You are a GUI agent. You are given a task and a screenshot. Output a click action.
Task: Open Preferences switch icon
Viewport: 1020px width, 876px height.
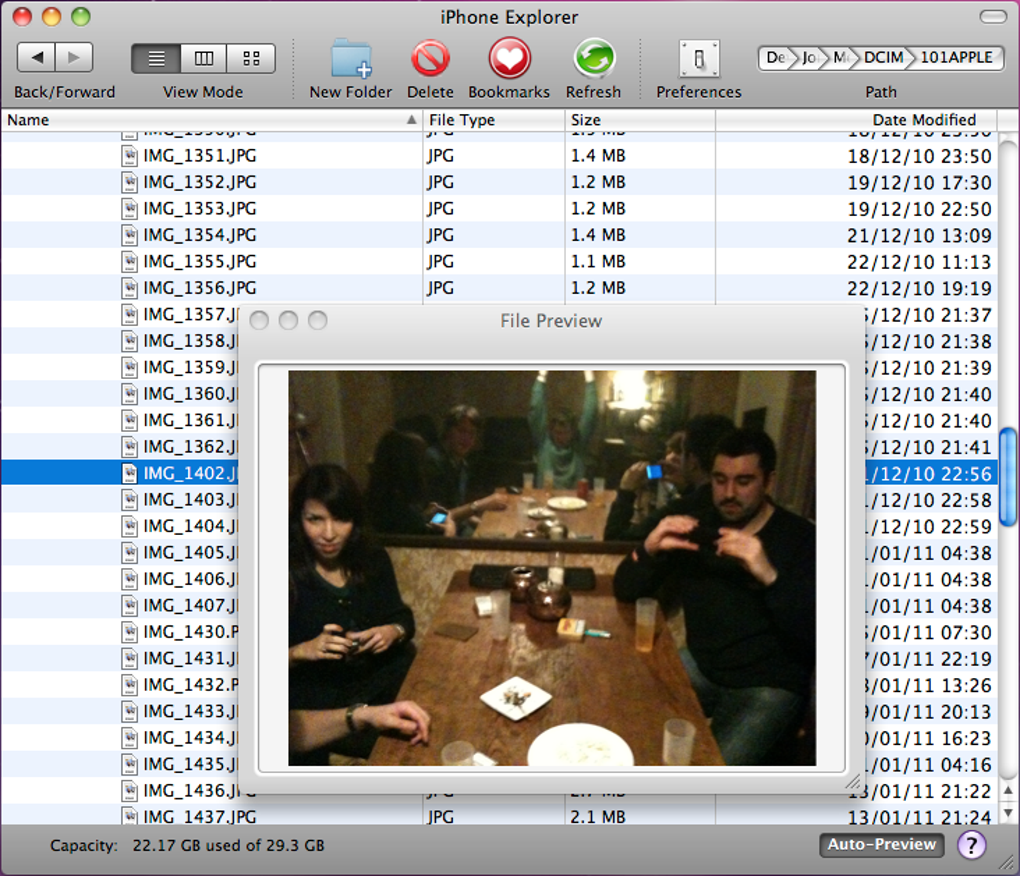[x=699, y=59]
